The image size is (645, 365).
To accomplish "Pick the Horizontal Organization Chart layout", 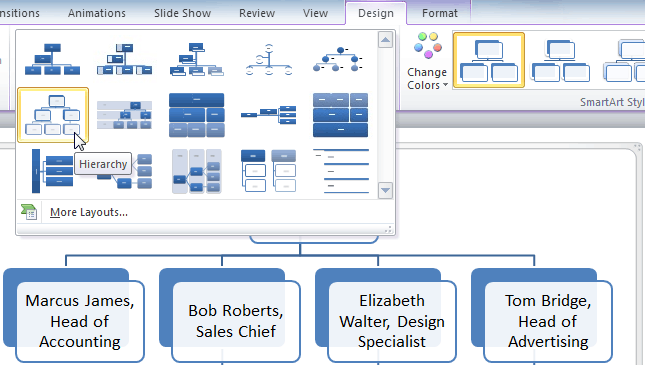I will click(269, 115).
